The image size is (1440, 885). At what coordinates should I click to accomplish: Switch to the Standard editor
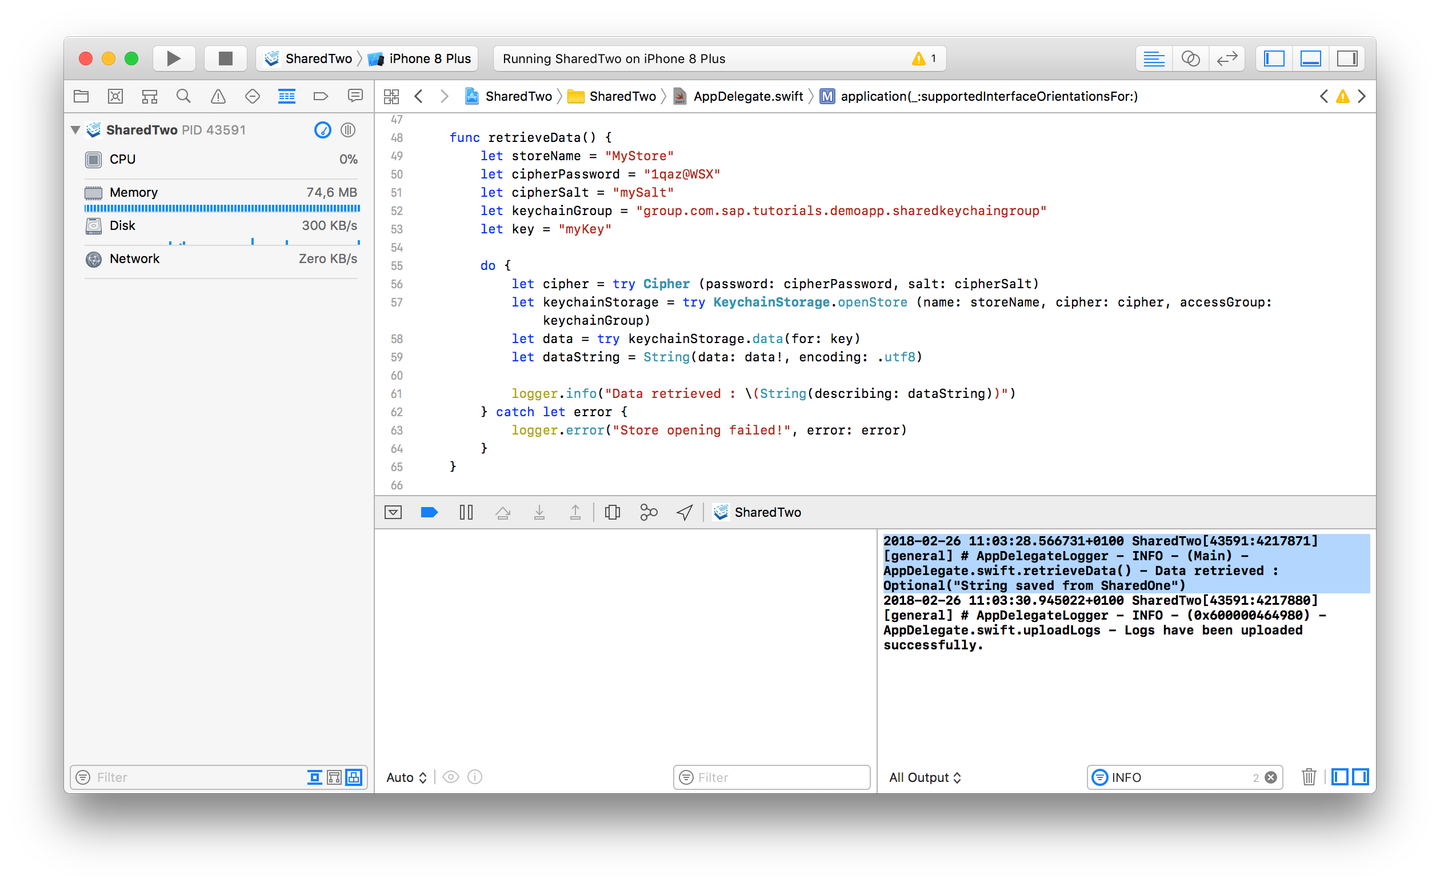(x=1153, y=58)
